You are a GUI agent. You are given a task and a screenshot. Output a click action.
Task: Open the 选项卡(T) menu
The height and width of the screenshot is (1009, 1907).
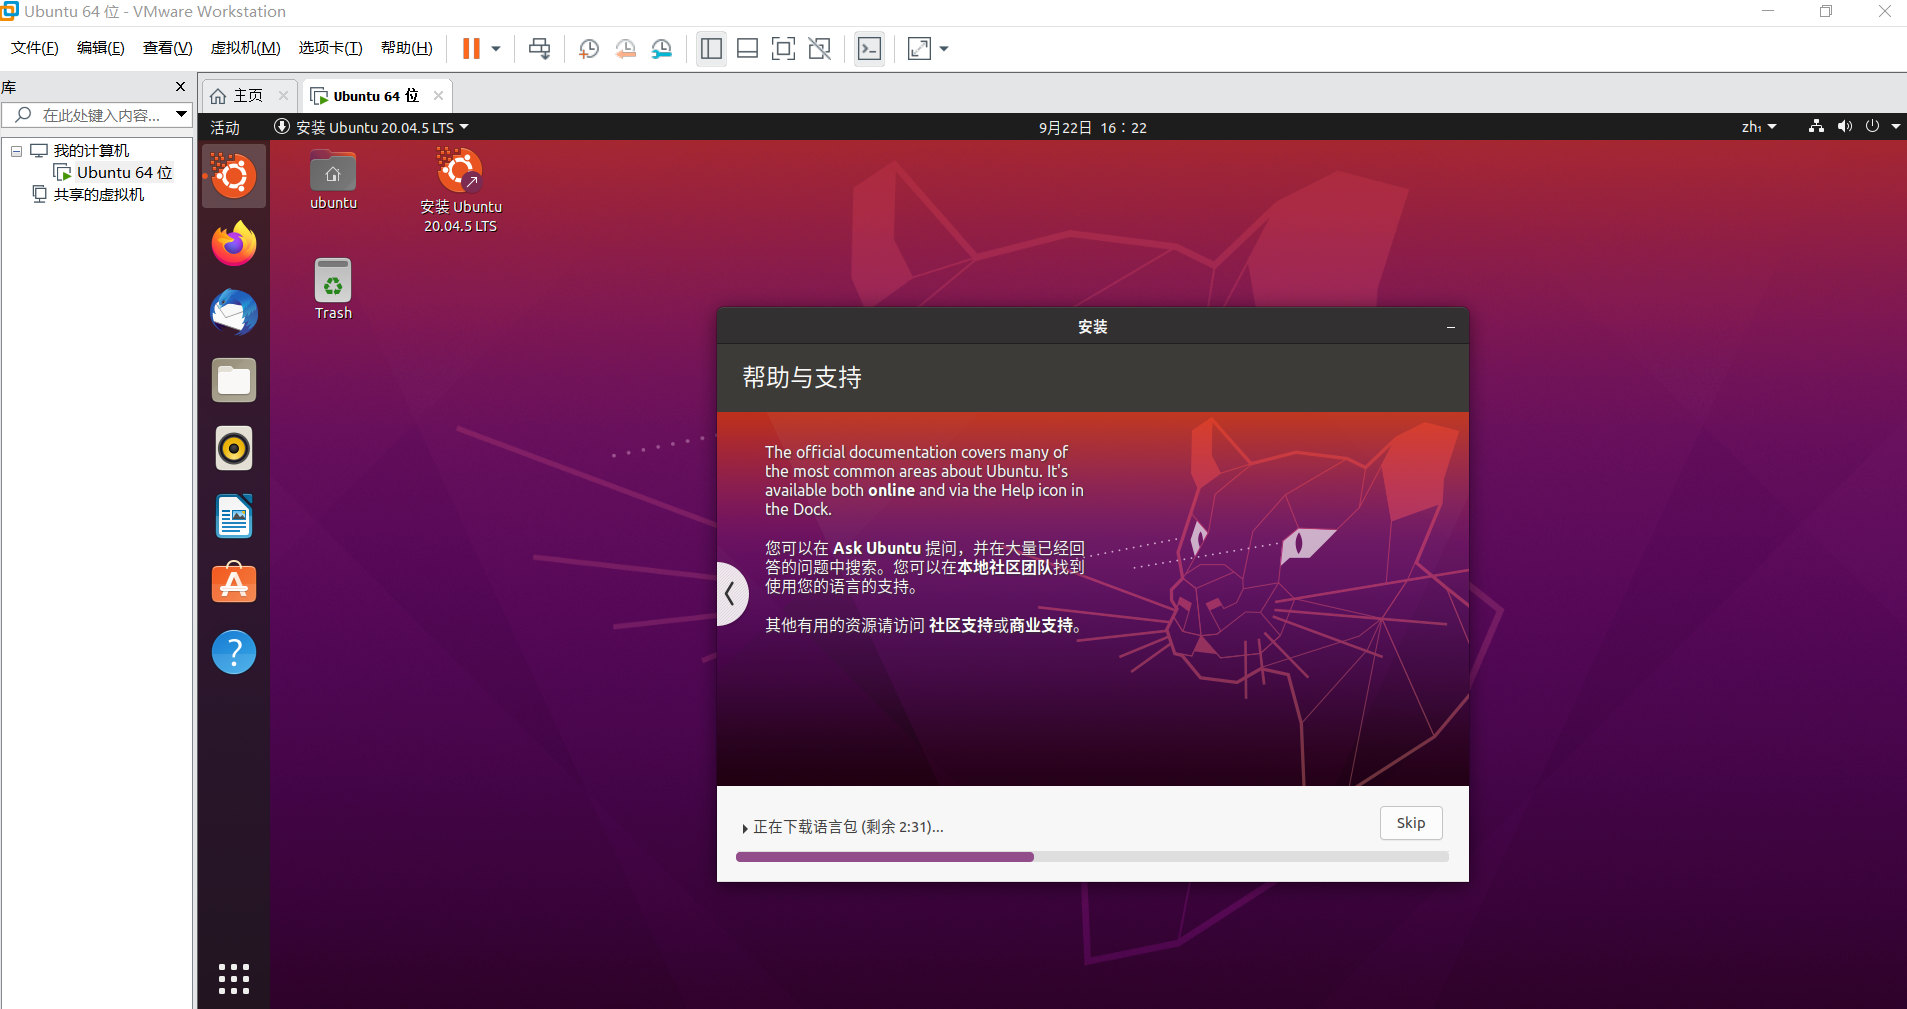click(x=330, y=48)
